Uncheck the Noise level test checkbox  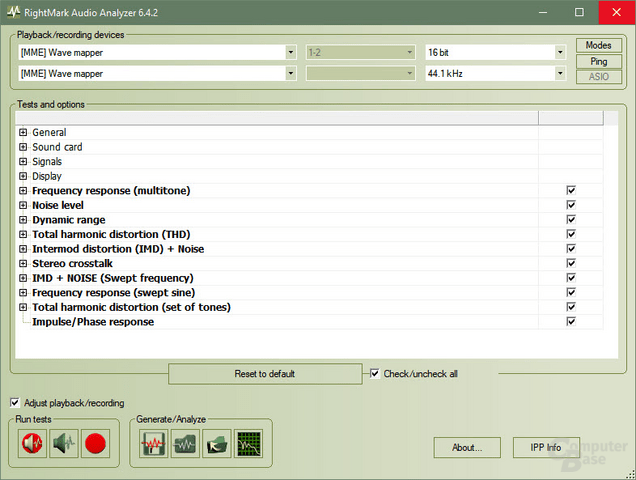pos(571,205)
